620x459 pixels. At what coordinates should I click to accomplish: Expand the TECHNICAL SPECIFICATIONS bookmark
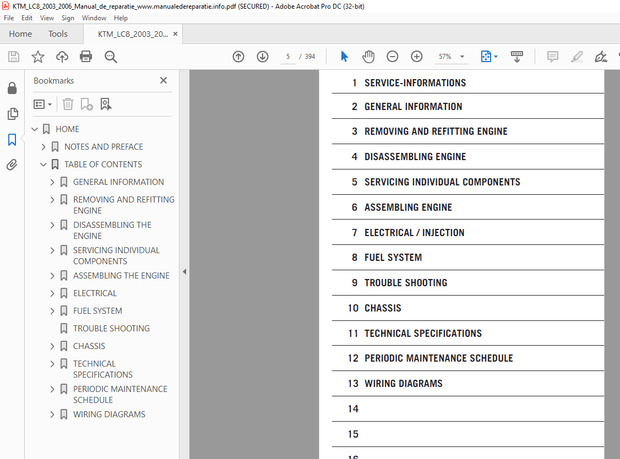pyautogui.click(x=52, y=364)
